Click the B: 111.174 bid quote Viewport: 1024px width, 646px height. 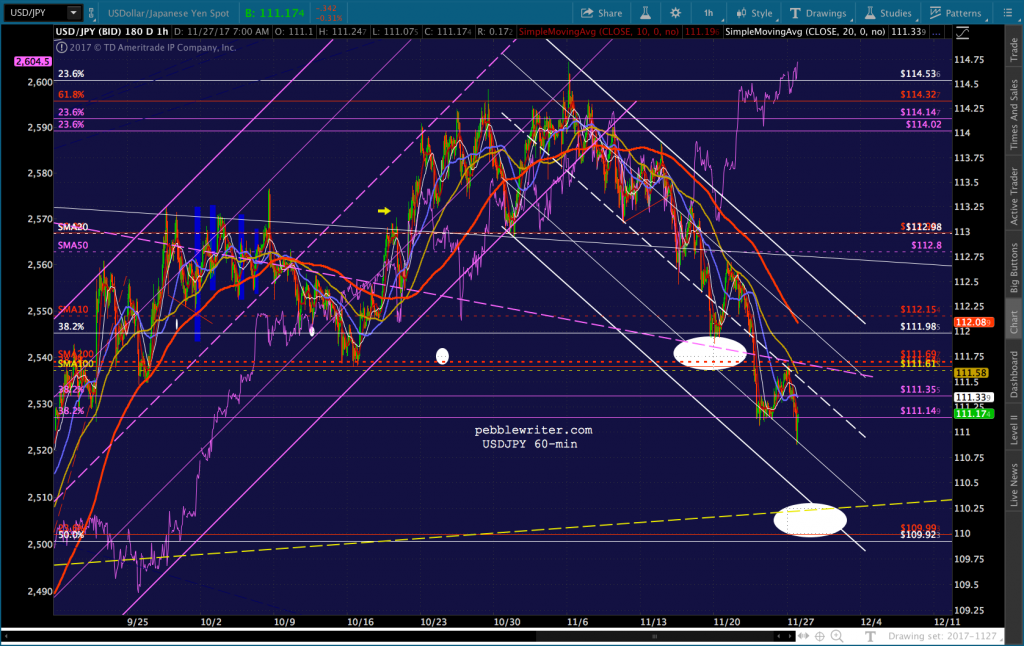(275, 13)
